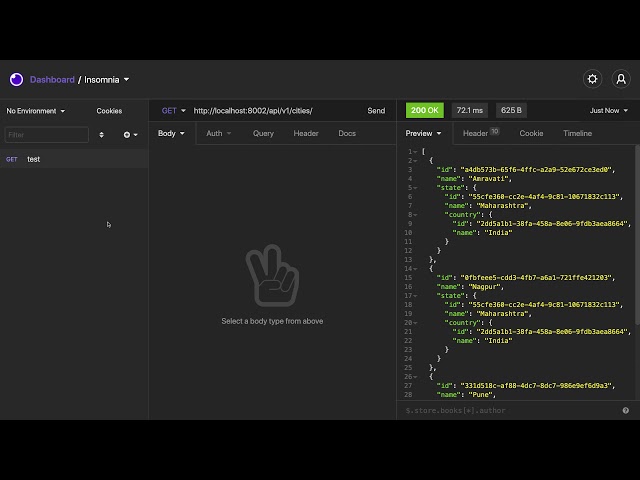The image size is (640, 480).
Task: Click the "Nagpur" name value
Action: [484, 287]
